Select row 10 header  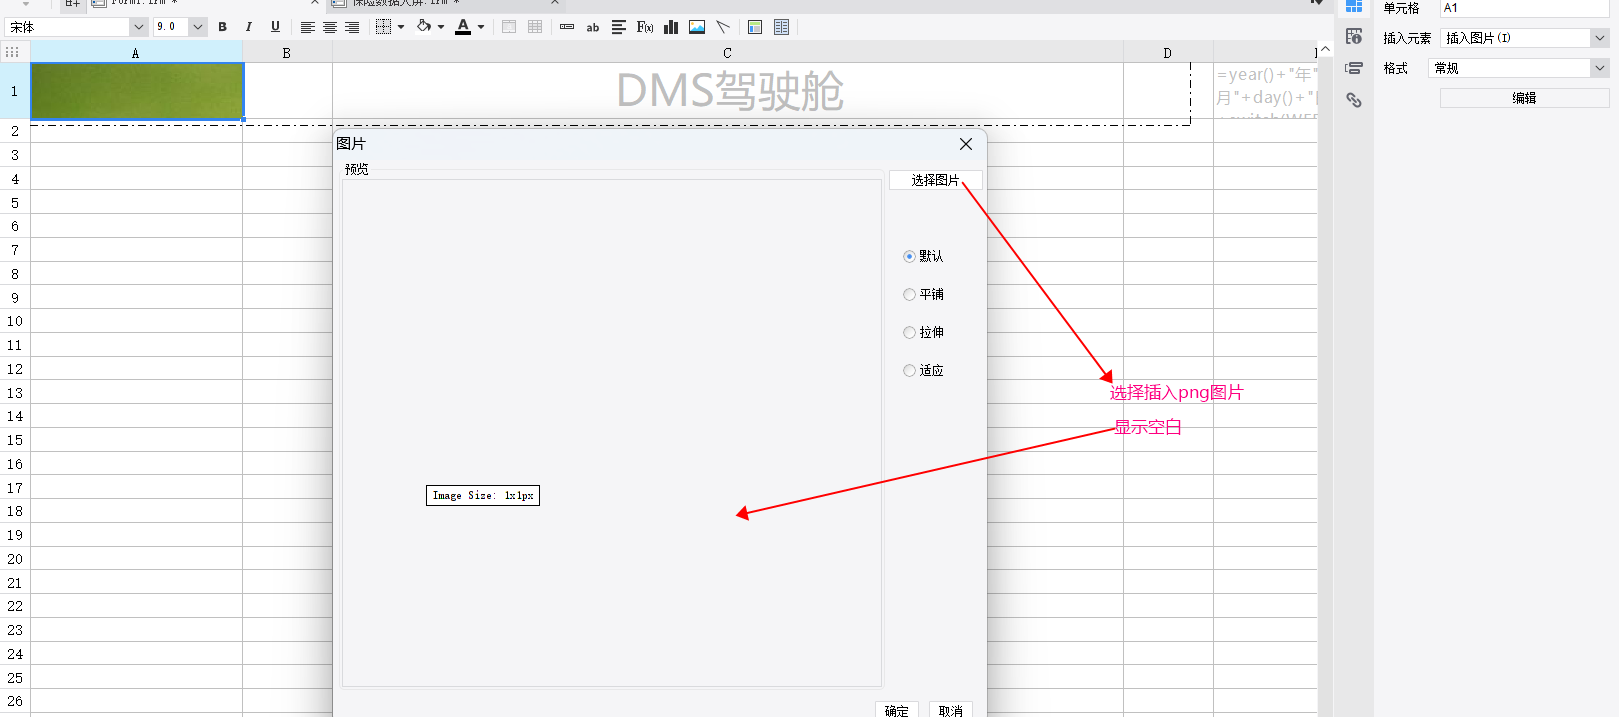point(15,321)
